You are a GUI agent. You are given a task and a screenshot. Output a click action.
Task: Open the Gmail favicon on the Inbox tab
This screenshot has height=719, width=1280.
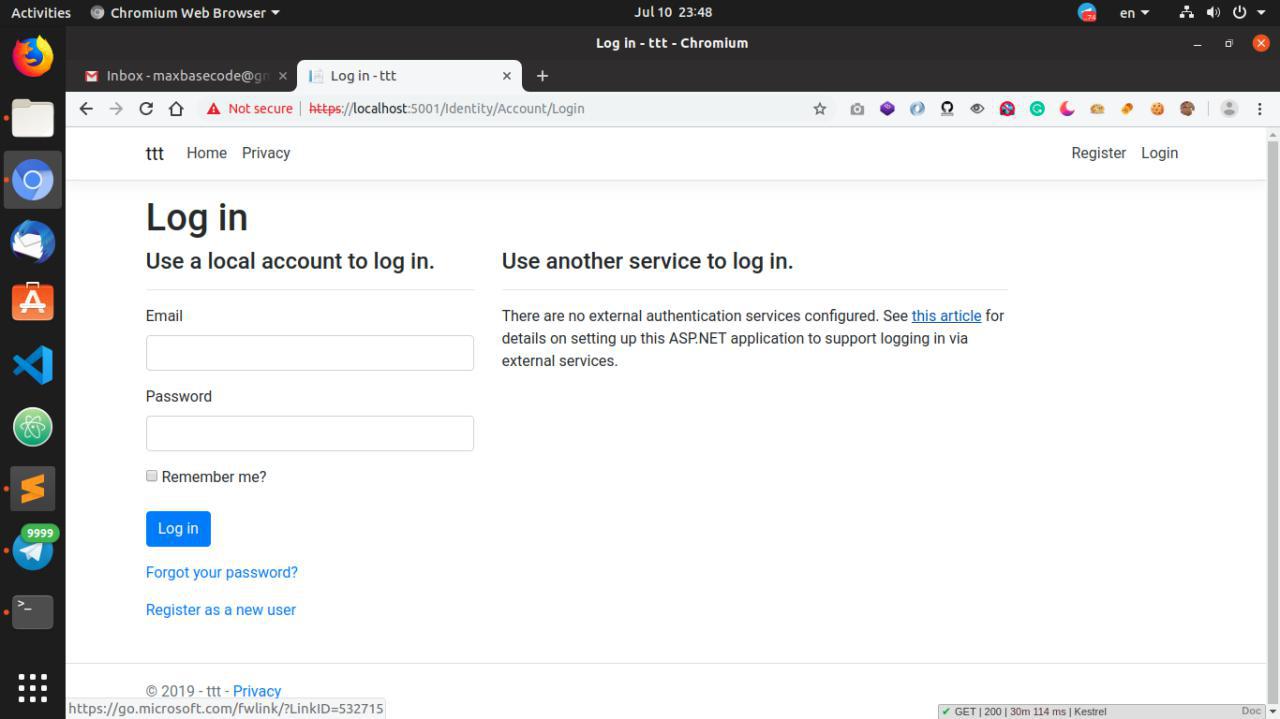click(x=91, y=75)
